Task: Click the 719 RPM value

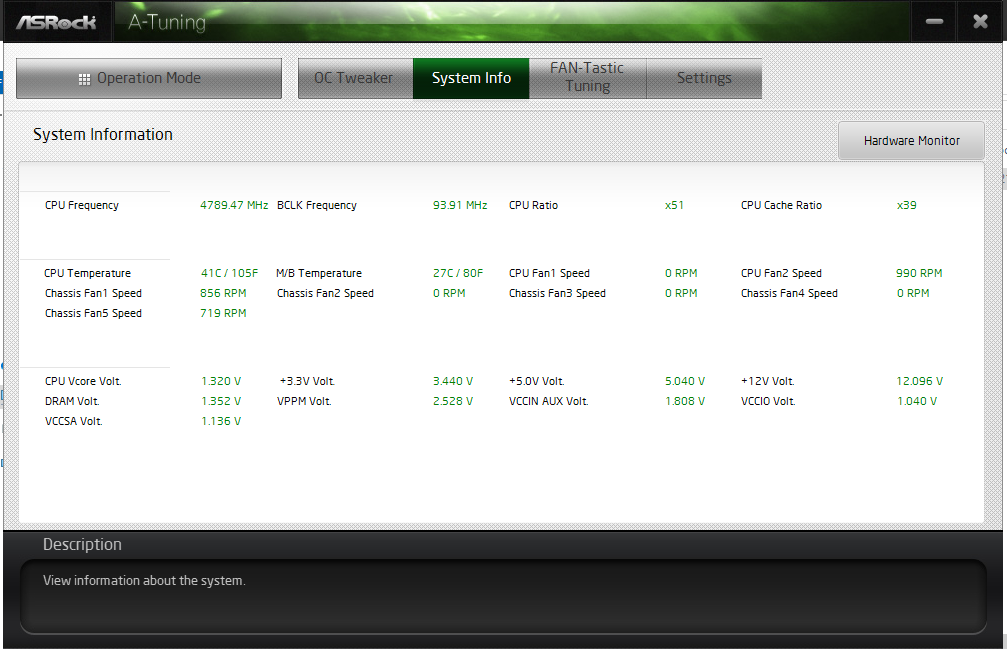Action: (223, 313)
